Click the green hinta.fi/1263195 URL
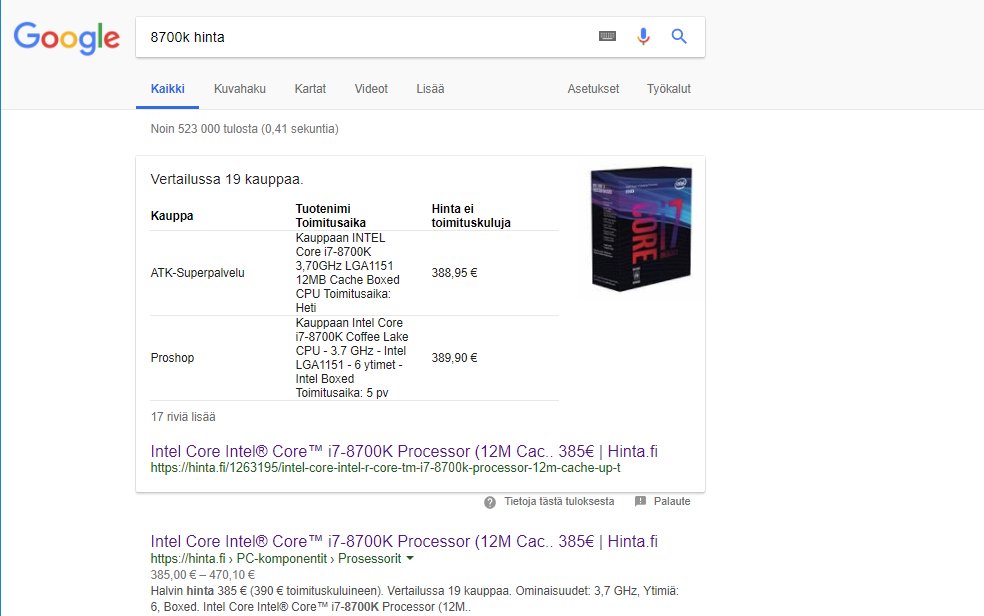The image size is (984, 616). coord(385,468)
